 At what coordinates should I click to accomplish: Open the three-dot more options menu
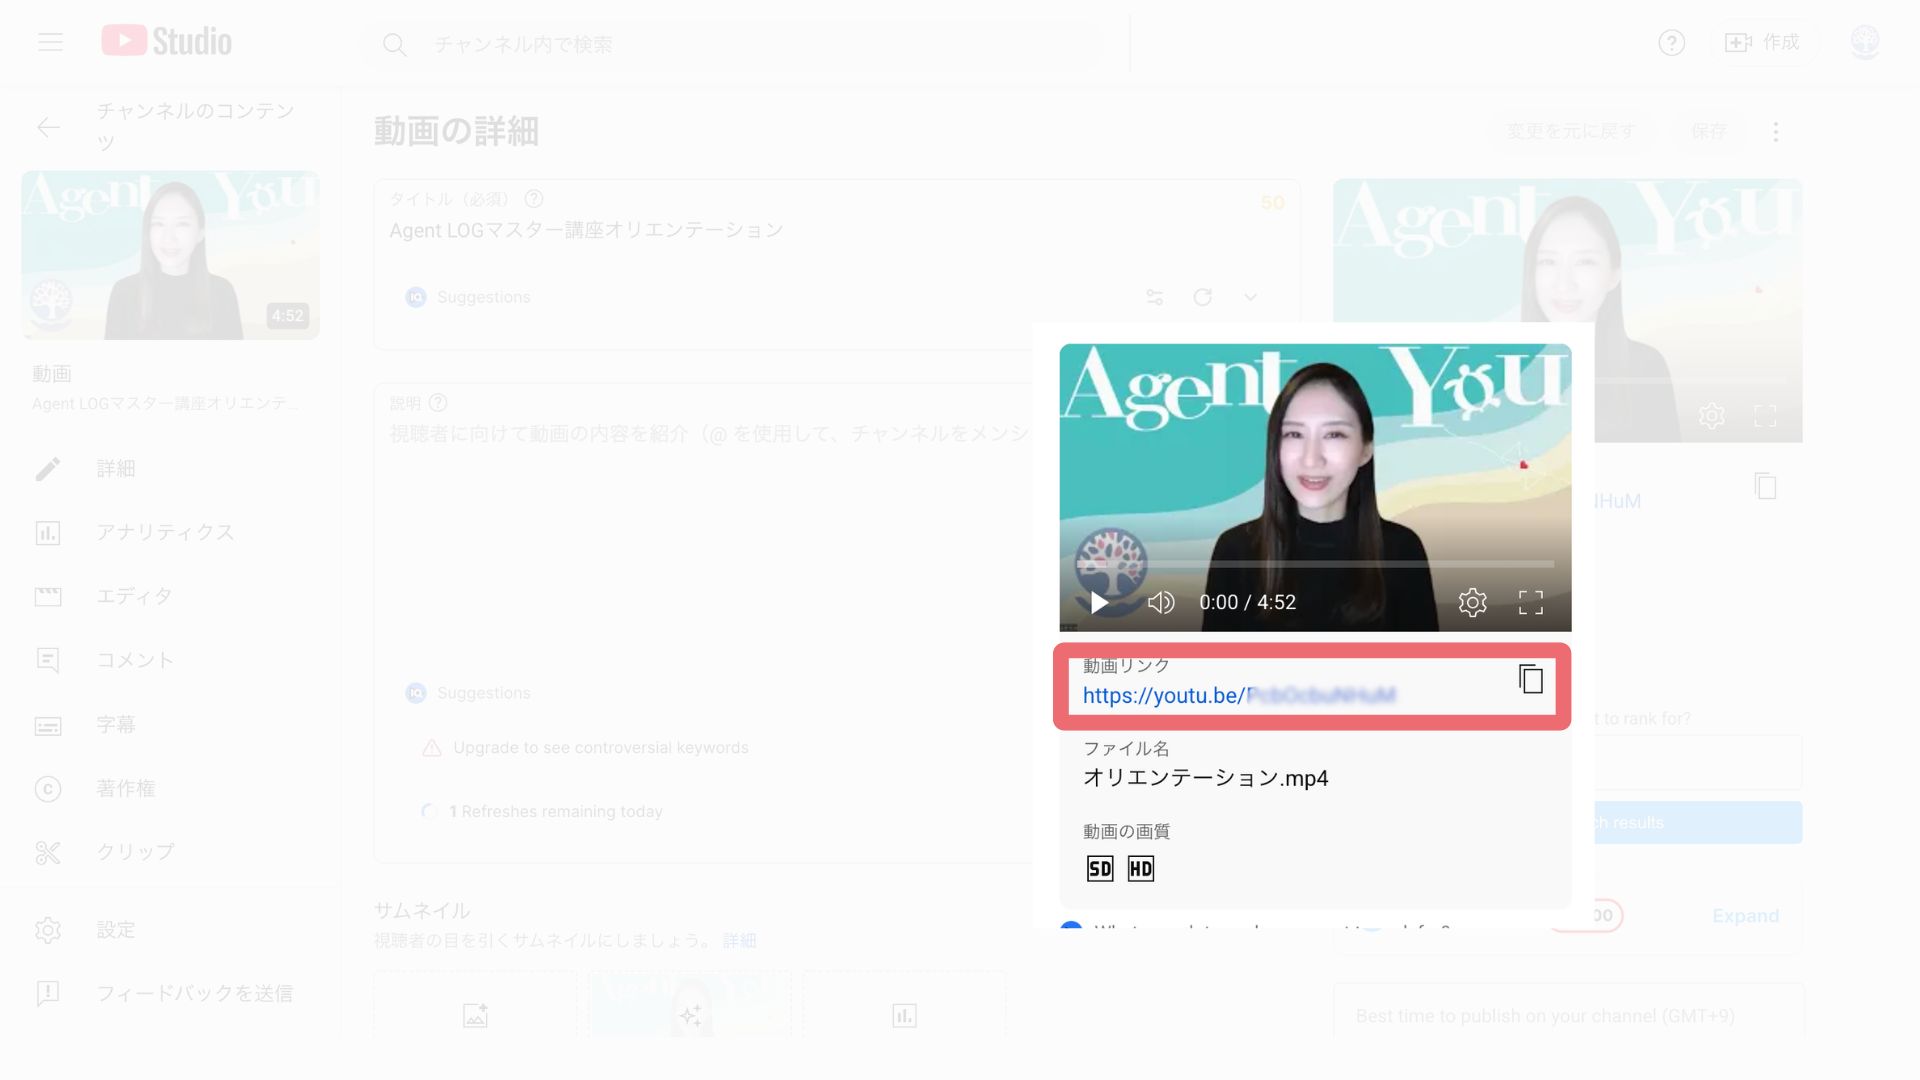click(x=1776, y=131)
